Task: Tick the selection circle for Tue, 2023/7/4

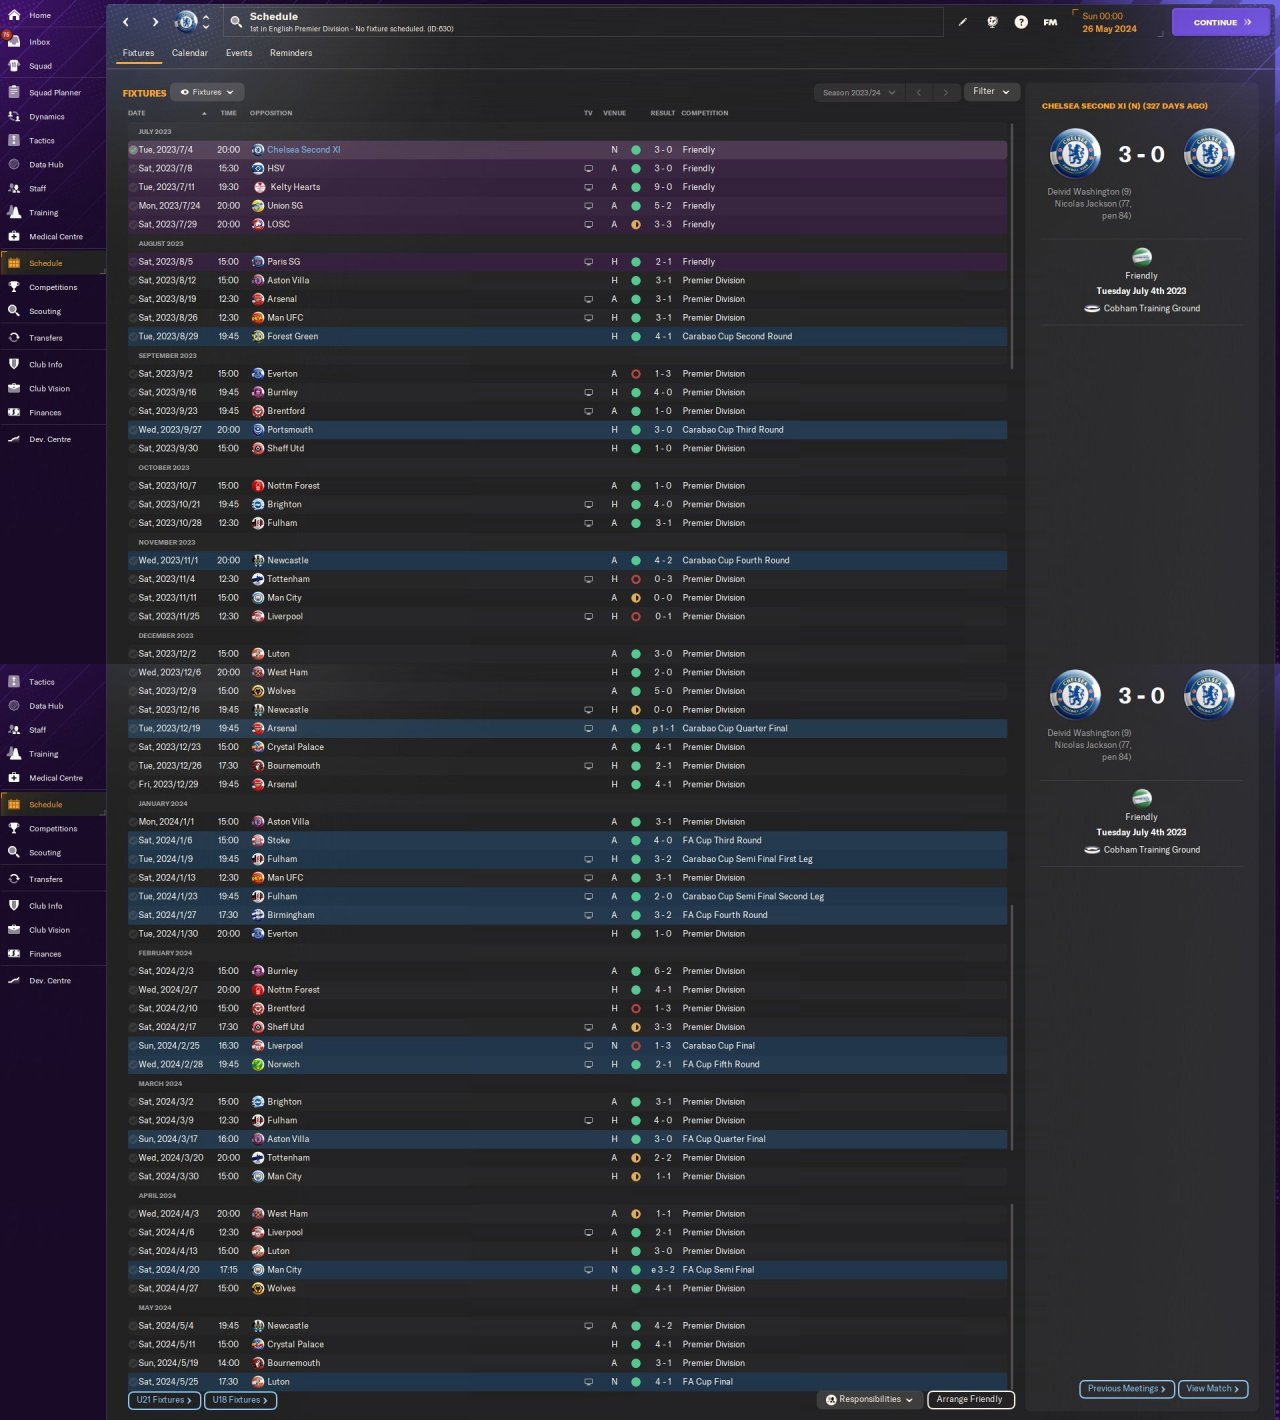Action: [x=133, y=150]
